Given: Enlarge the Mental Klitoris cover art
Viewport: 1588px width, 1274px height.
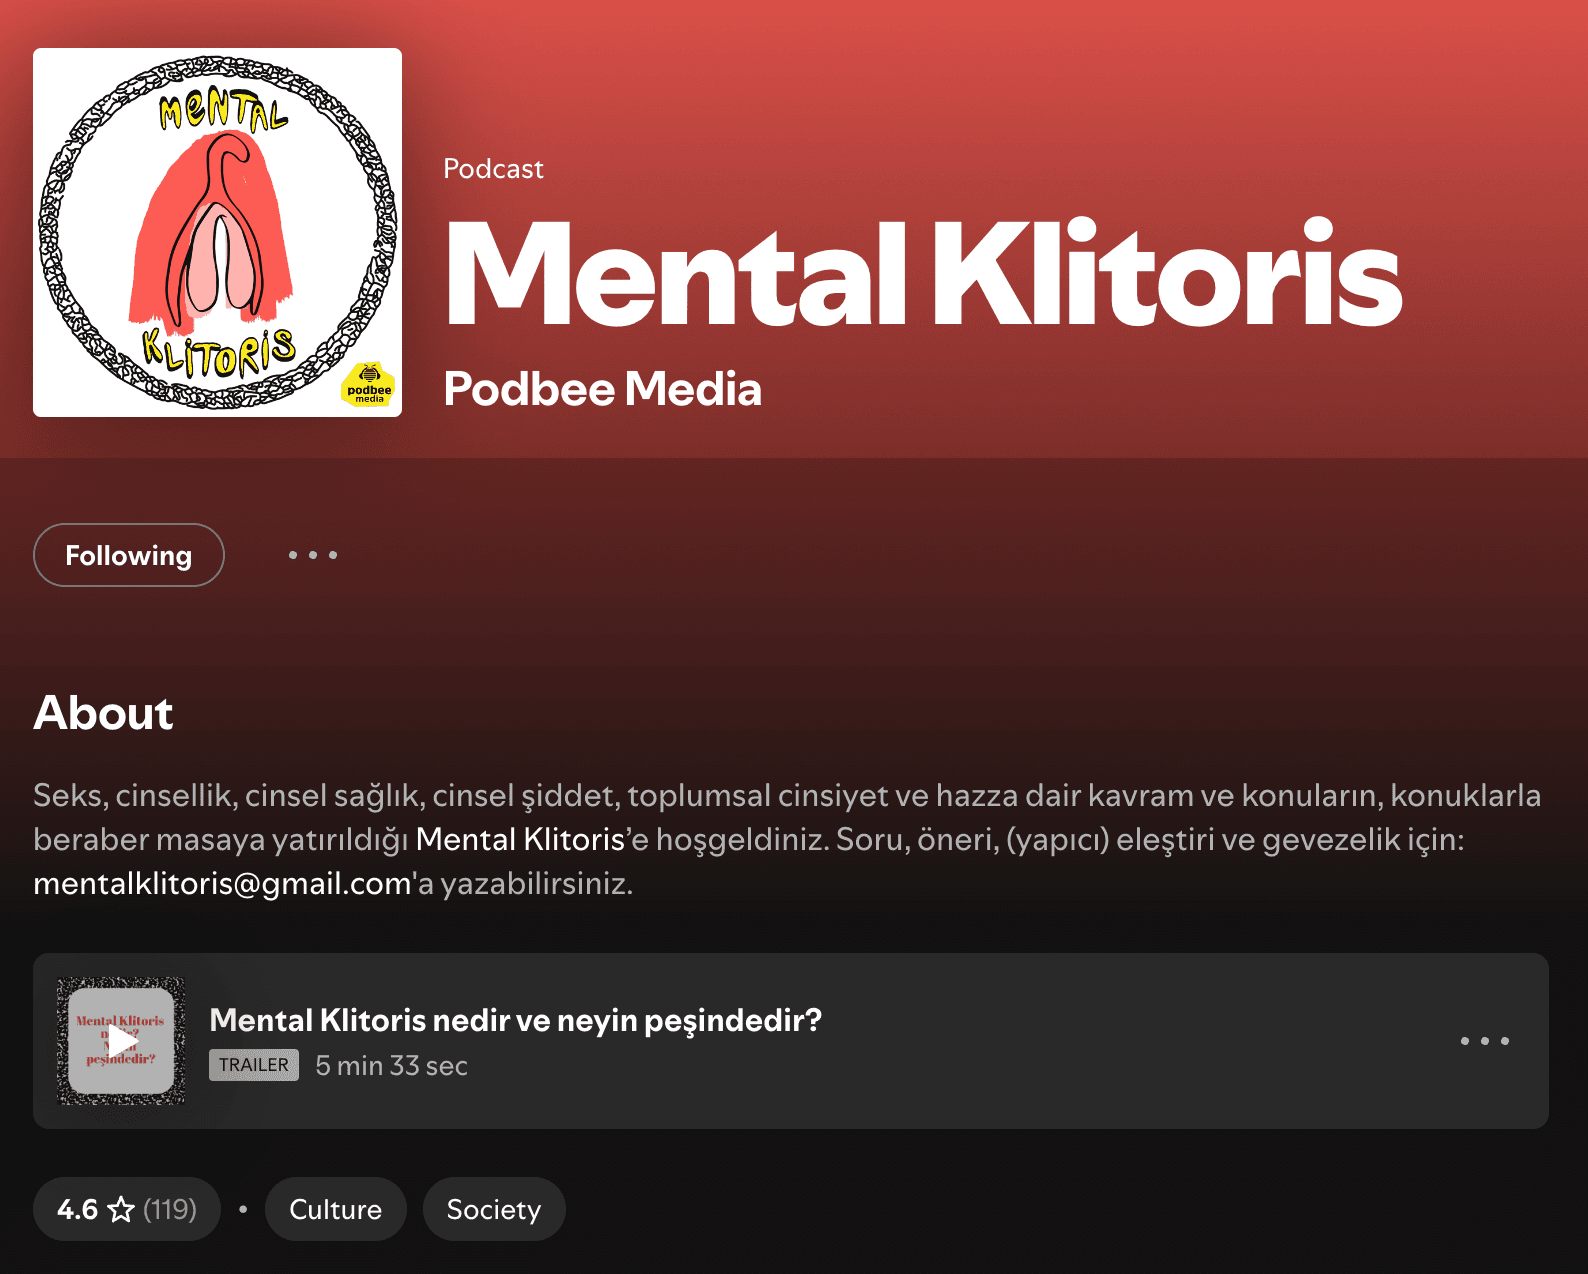Looking at the screenshot, I should click(217, 232).
